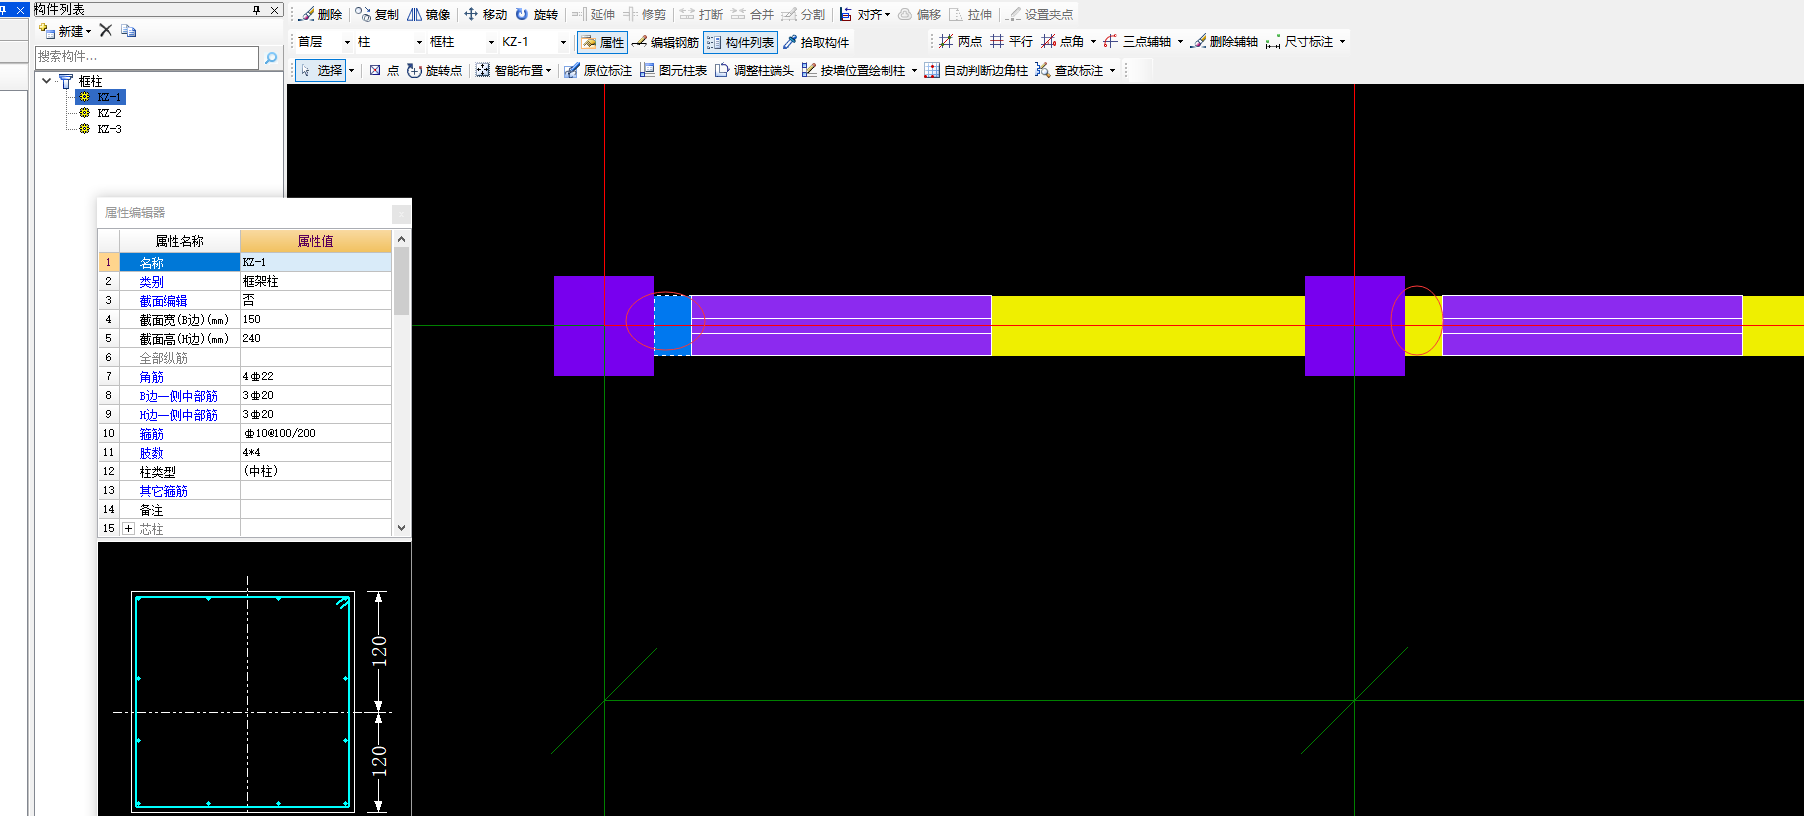Click 删除辅轴 (delete auxiliary axis)
Screen dimensions: 1804x816
click(x=1224, y=41)
